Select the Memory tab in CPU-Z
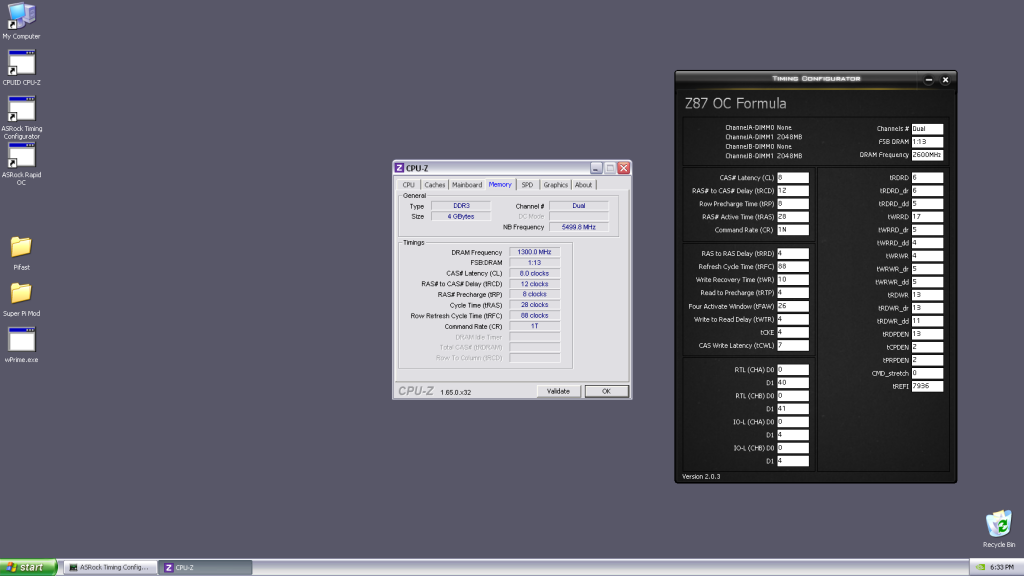1024x576 pixels. (x=500, y=185)
